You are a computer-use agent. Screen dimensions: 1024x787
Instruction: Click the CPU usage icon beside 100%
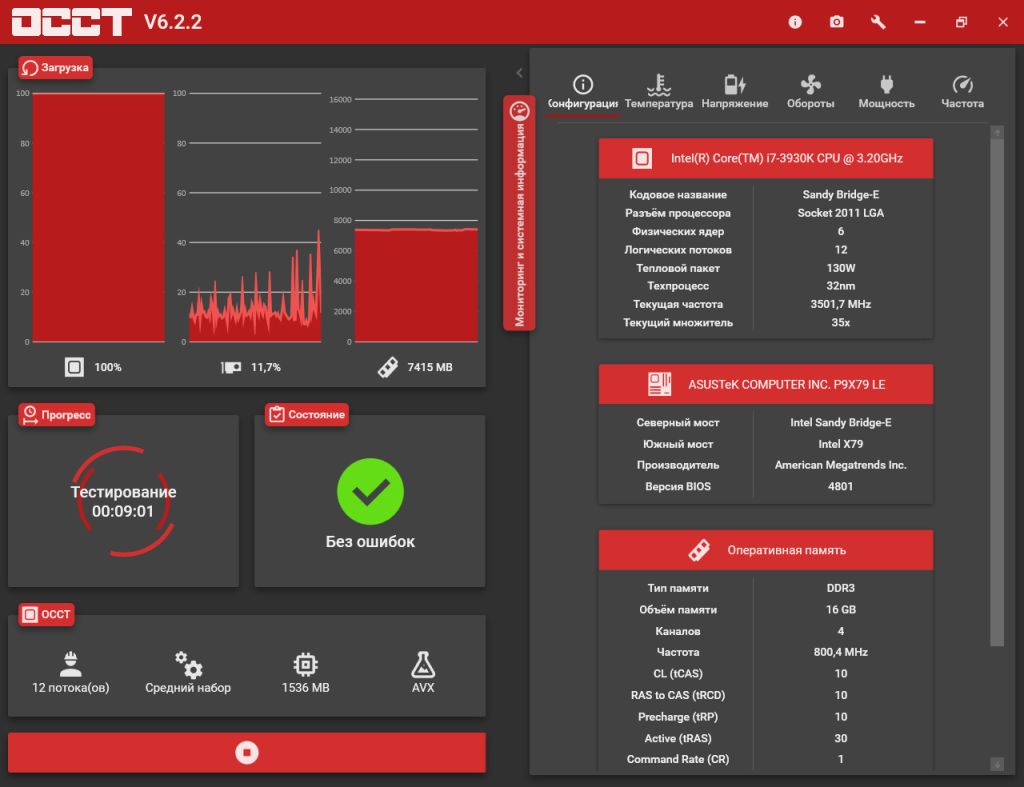pos(74,367)
